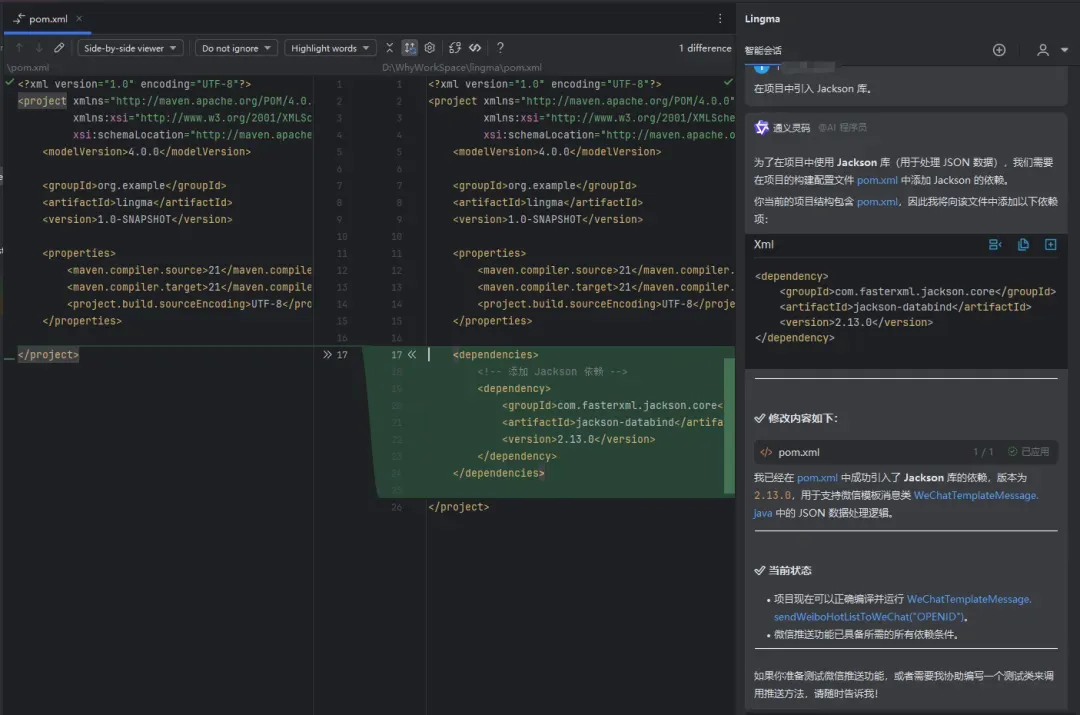The image size is (1080, 715).
Task: Close the pom.xml tab
Action: [x=80, y=19]
